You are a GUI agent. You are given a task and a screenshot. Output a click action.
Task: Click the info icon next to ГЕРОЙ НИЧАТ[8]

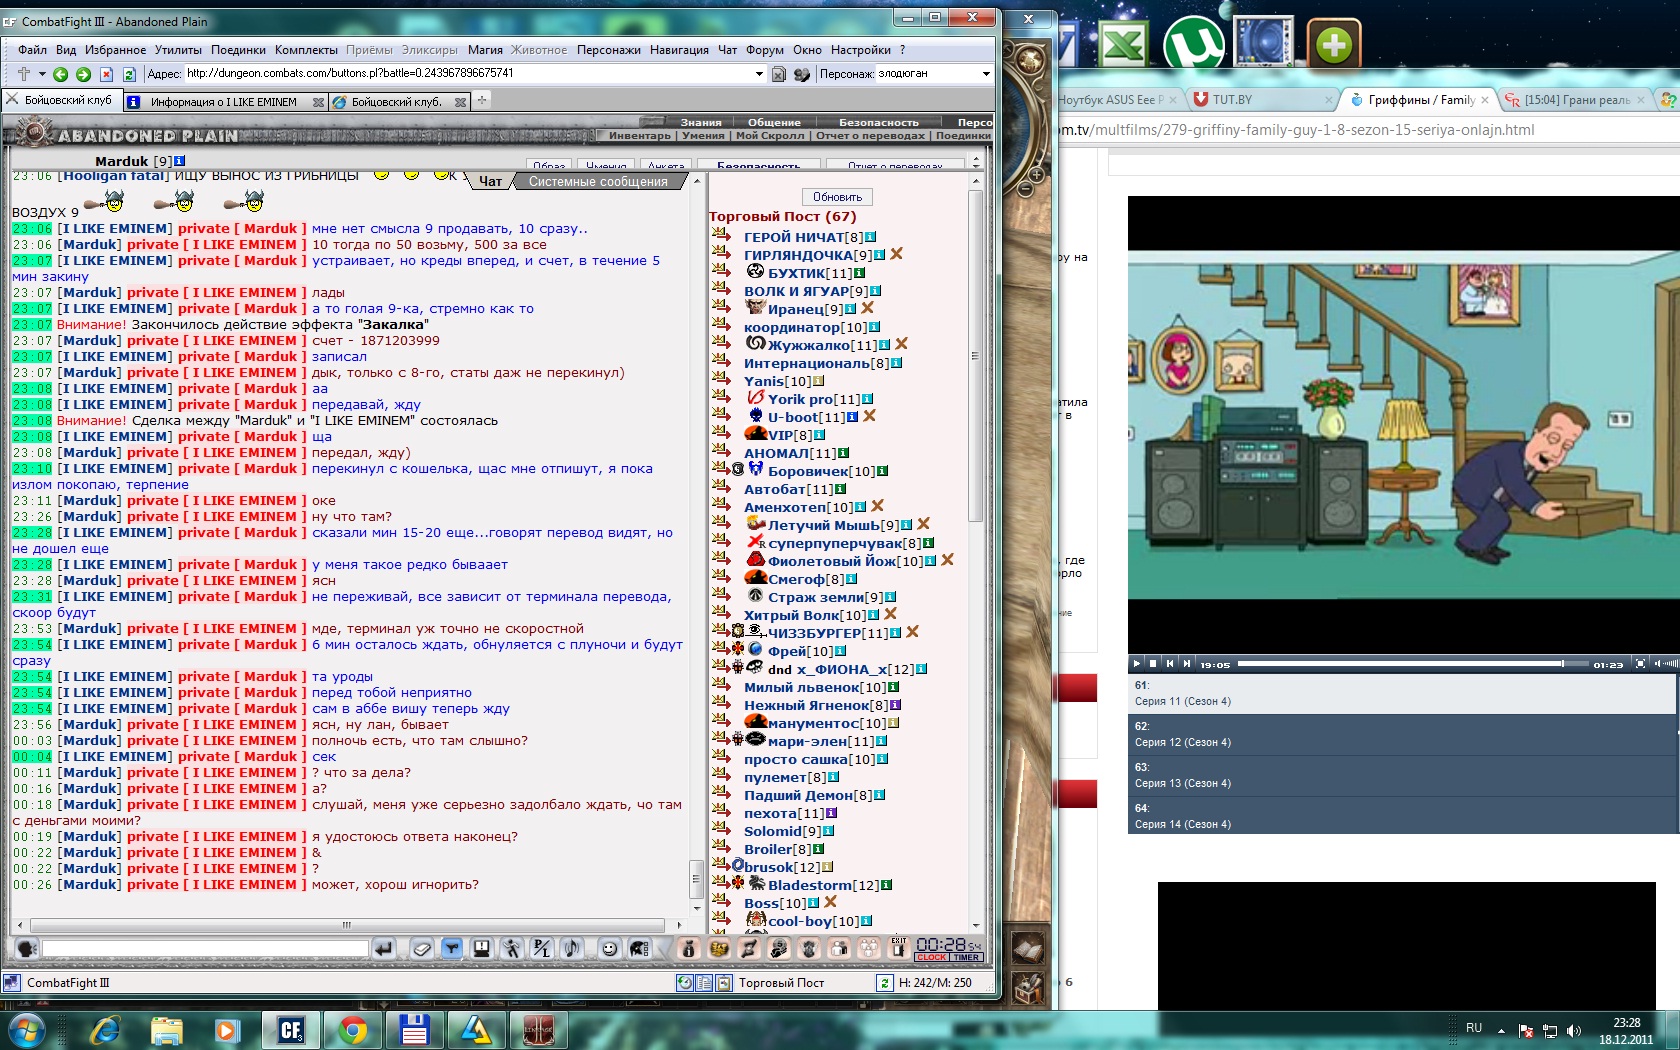click(871, 237)
